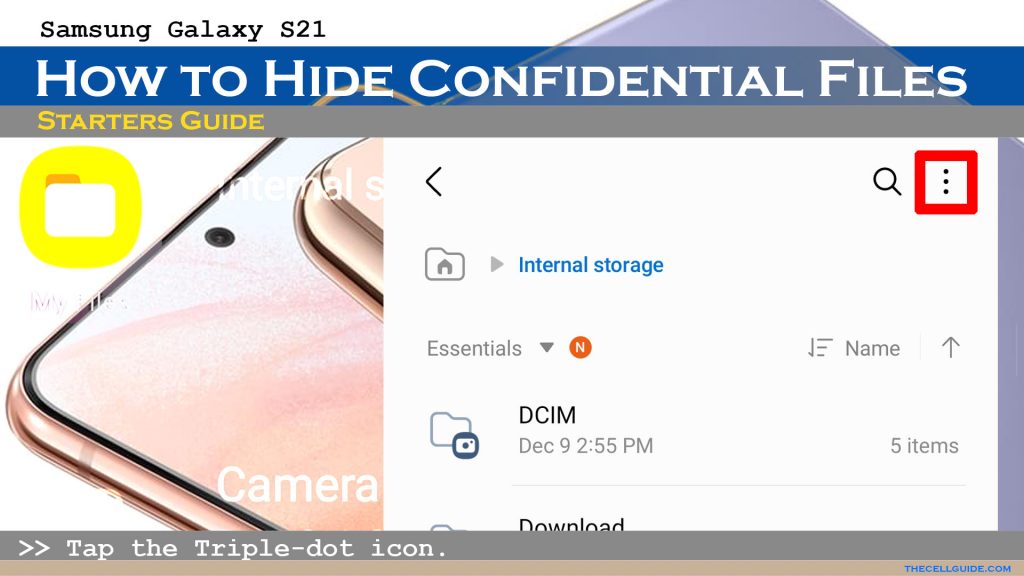Tap the orange N notification badge
Viewport: 1024px width, 576px height.
coord(580,347)
